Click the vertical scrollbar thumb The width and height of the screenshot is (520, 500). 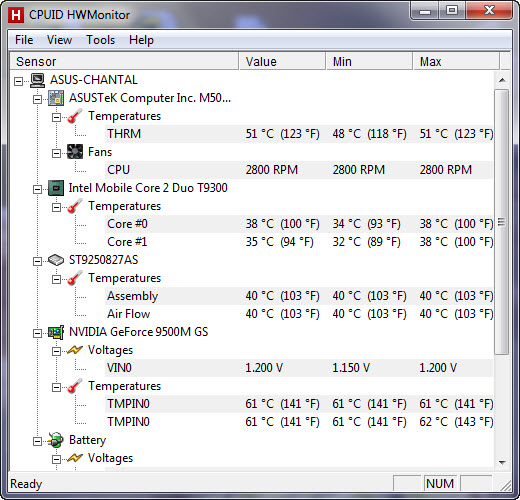502,222
